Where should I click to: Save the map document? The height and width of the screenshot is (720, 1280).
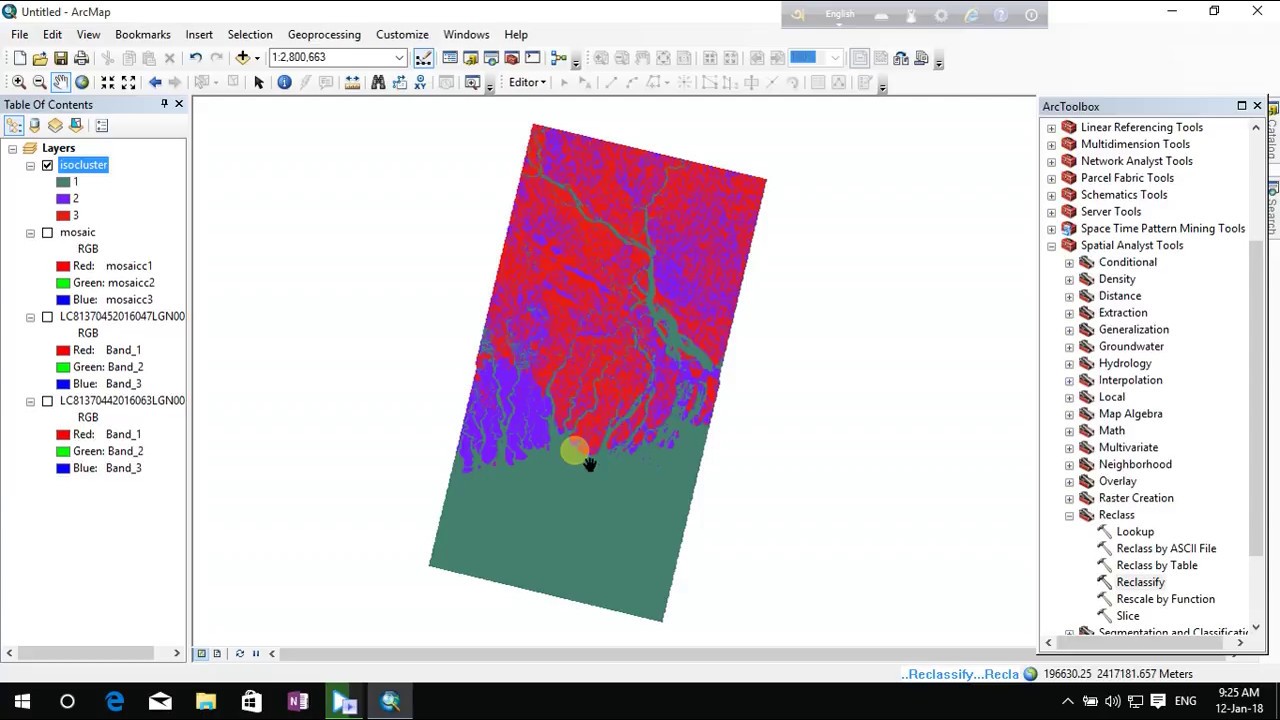(60, 58)
